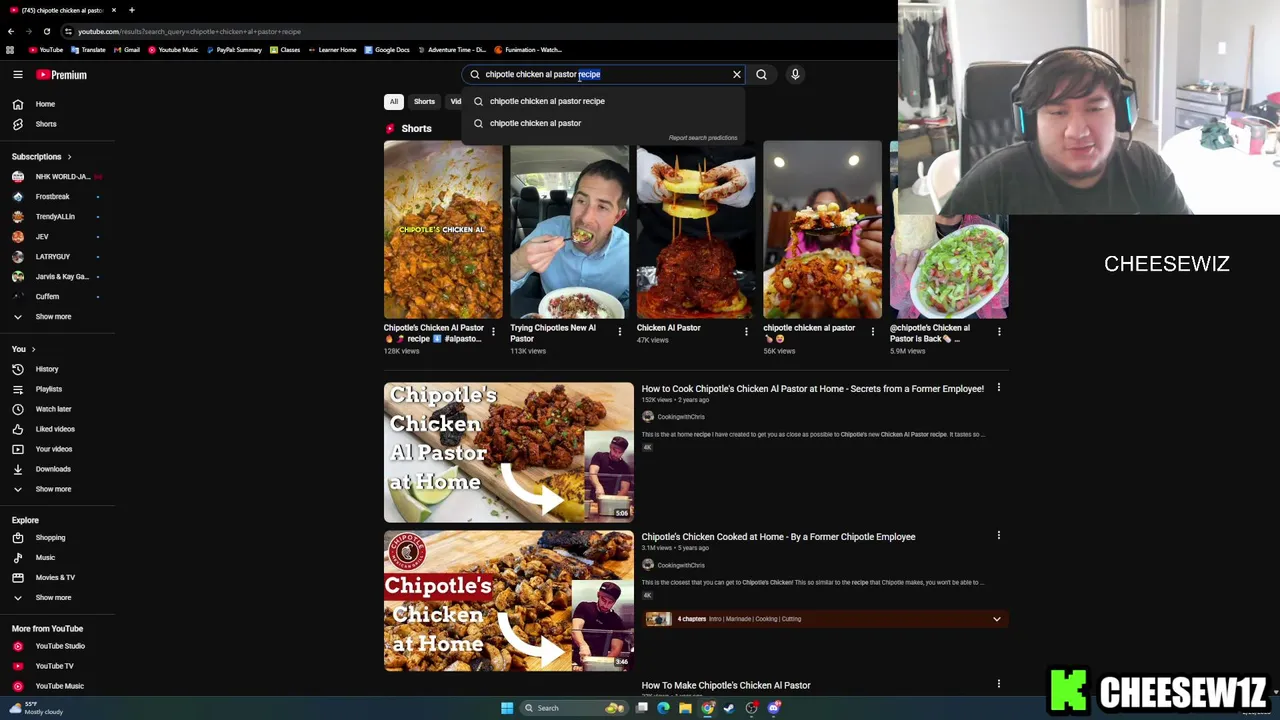Screen dimensions: 1280x720
Task: Expand the Subscriptions section
Action: click(42, 157)
